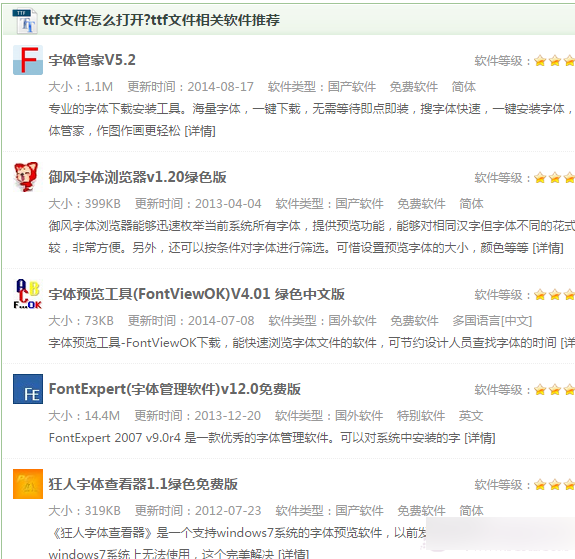This screenshot has width=575, height=559.
Task: Open the 字体管家 red F icon
Action: pyautogui.click(x=28, y=60)
